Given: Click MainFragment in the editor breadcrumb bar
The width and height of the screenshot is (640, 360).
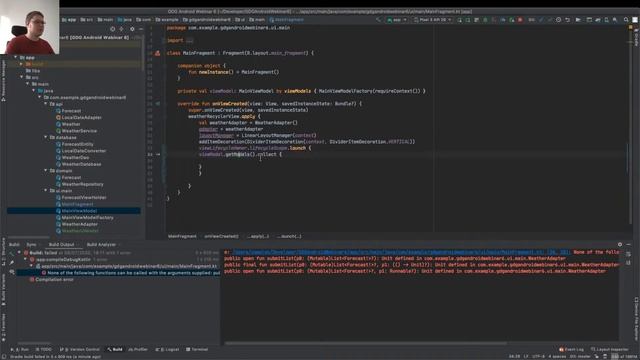Looking at the screenshot, I should [x=182, y=236].
